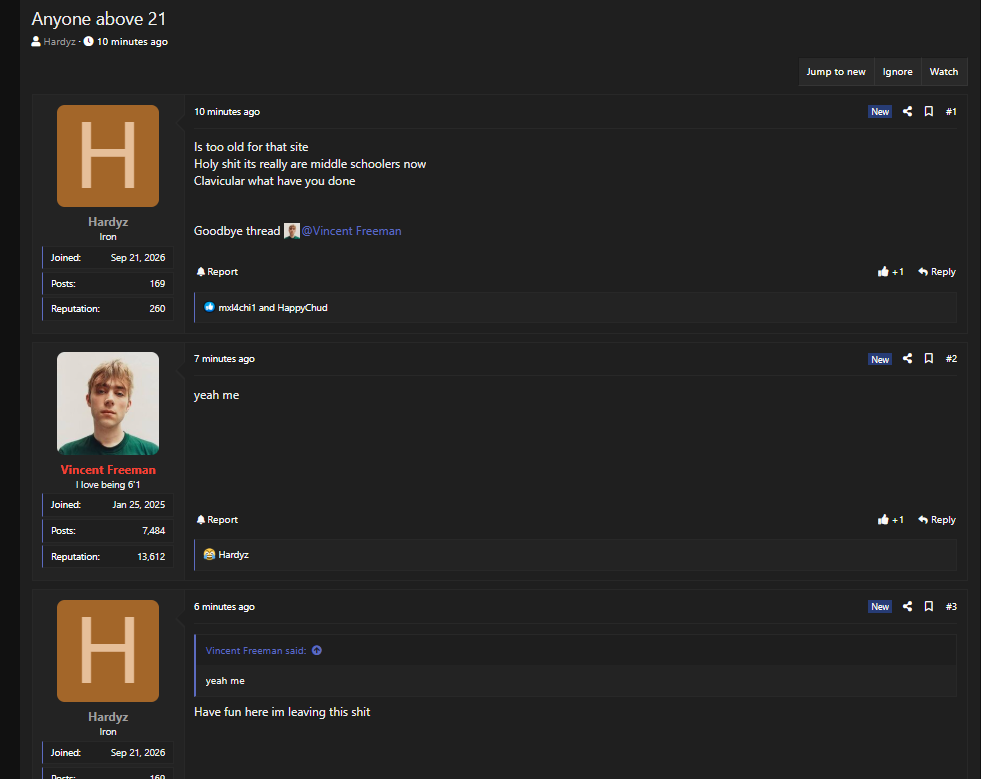Click the like reaction icon beside mxl4chi1
The height and width of the screenshot is (779, 981).
tap(209, 307)
